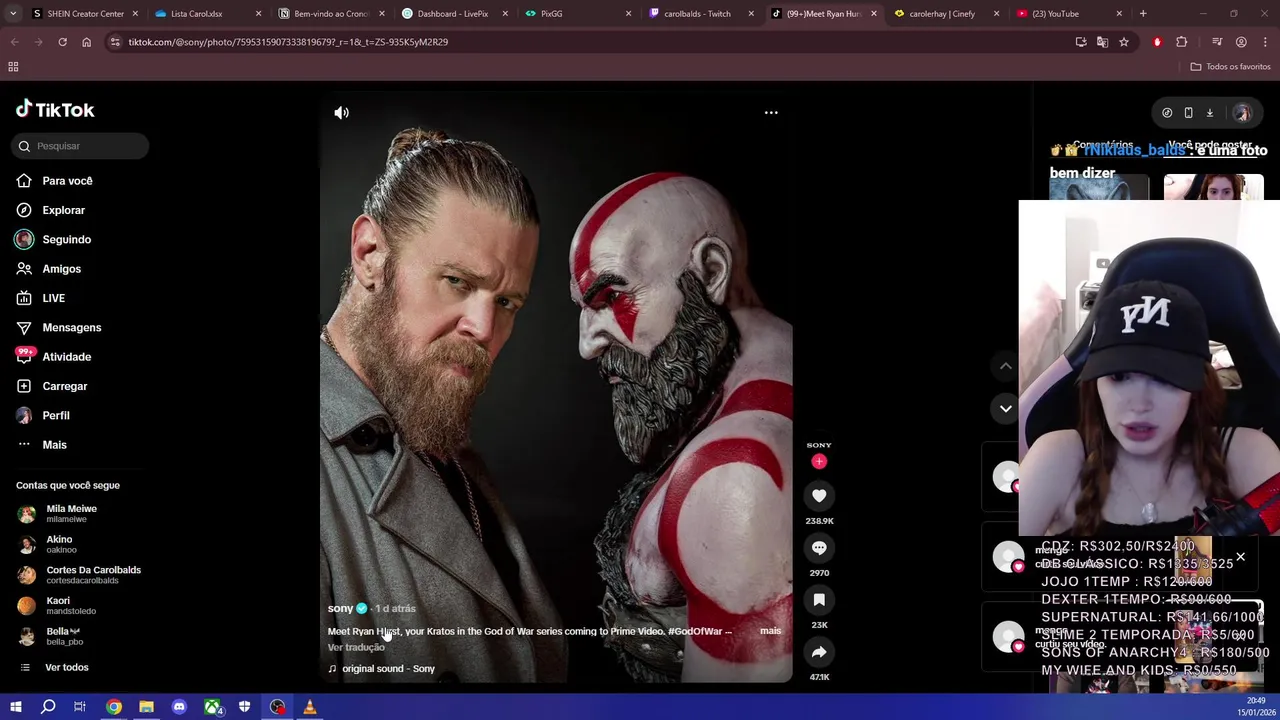Open Discord from the taskbar

coord(179,707)
